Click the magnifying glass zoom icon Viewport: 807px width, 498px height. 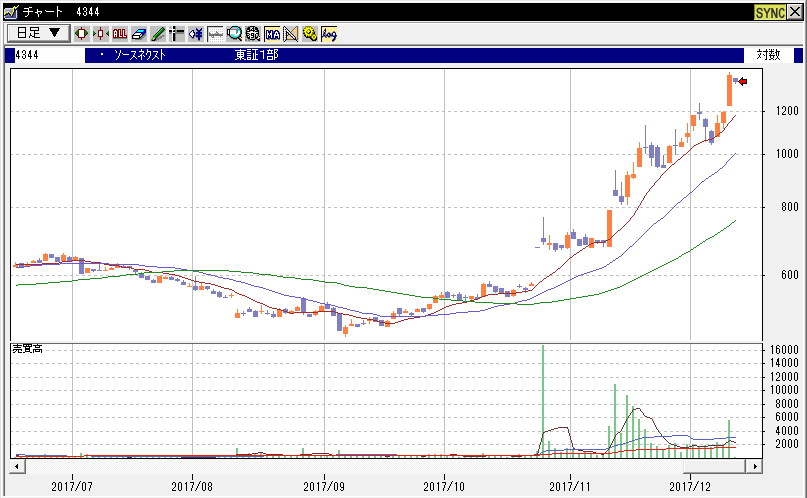tap(234, 33)
